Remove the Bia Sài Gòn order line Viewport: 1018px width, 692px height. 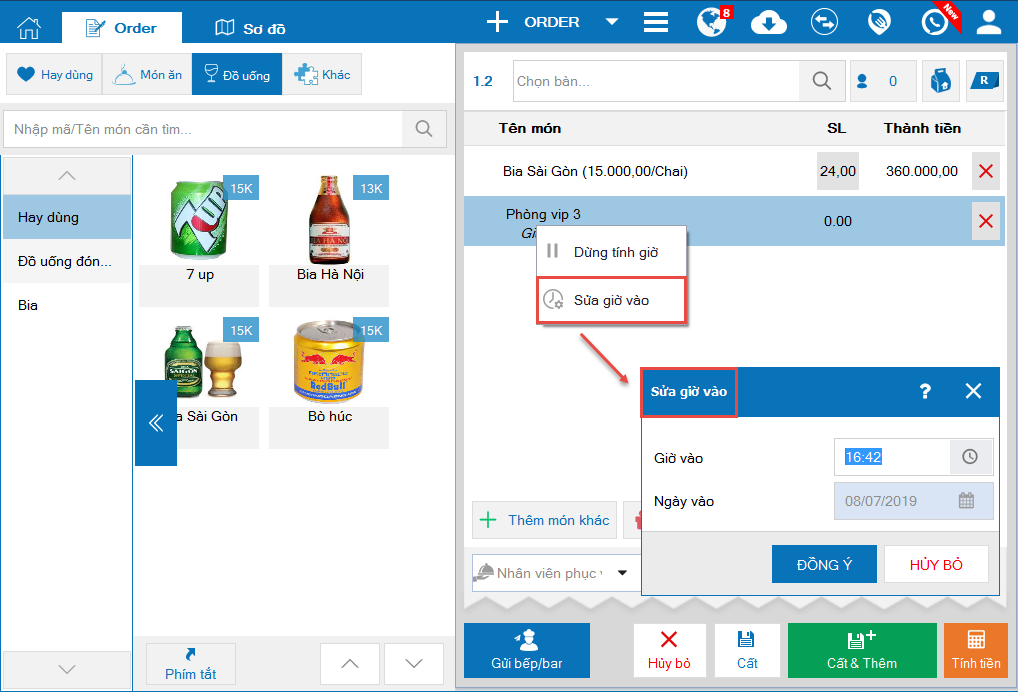coord(986,171)
